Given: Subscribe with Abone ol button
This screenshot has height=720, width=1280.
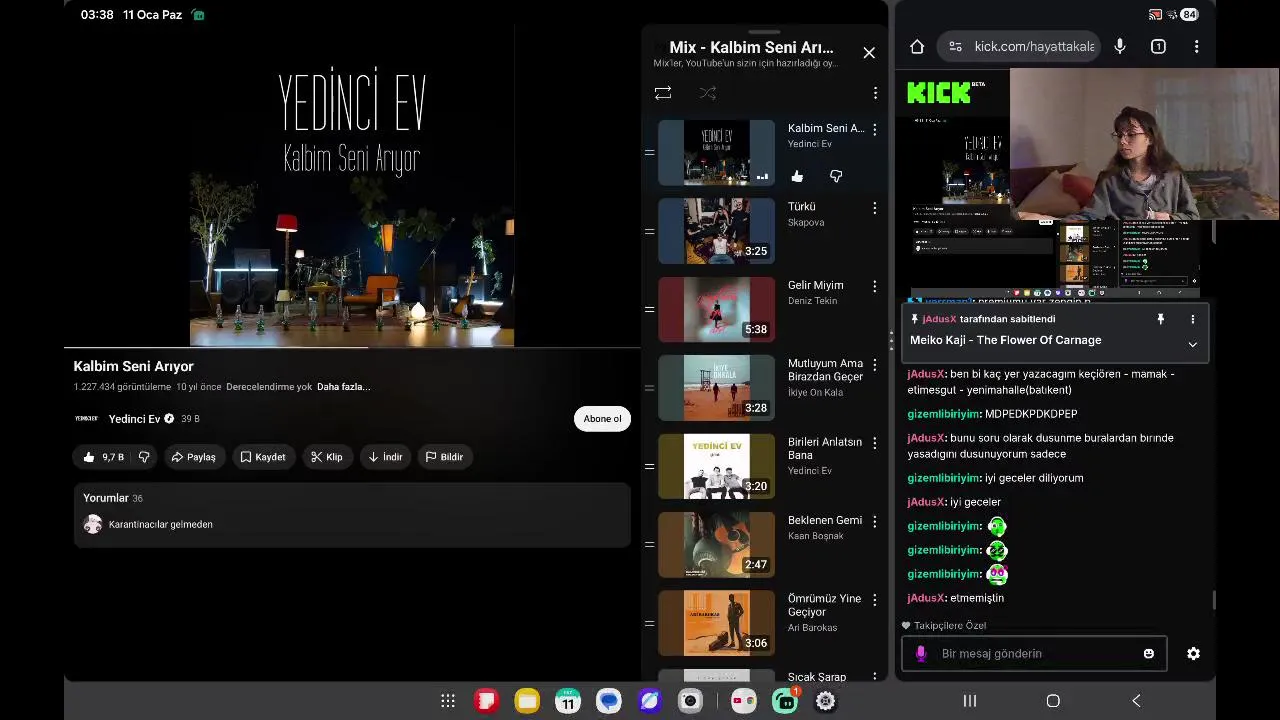Looking at the screenshot, I should [x=602, y=419].
